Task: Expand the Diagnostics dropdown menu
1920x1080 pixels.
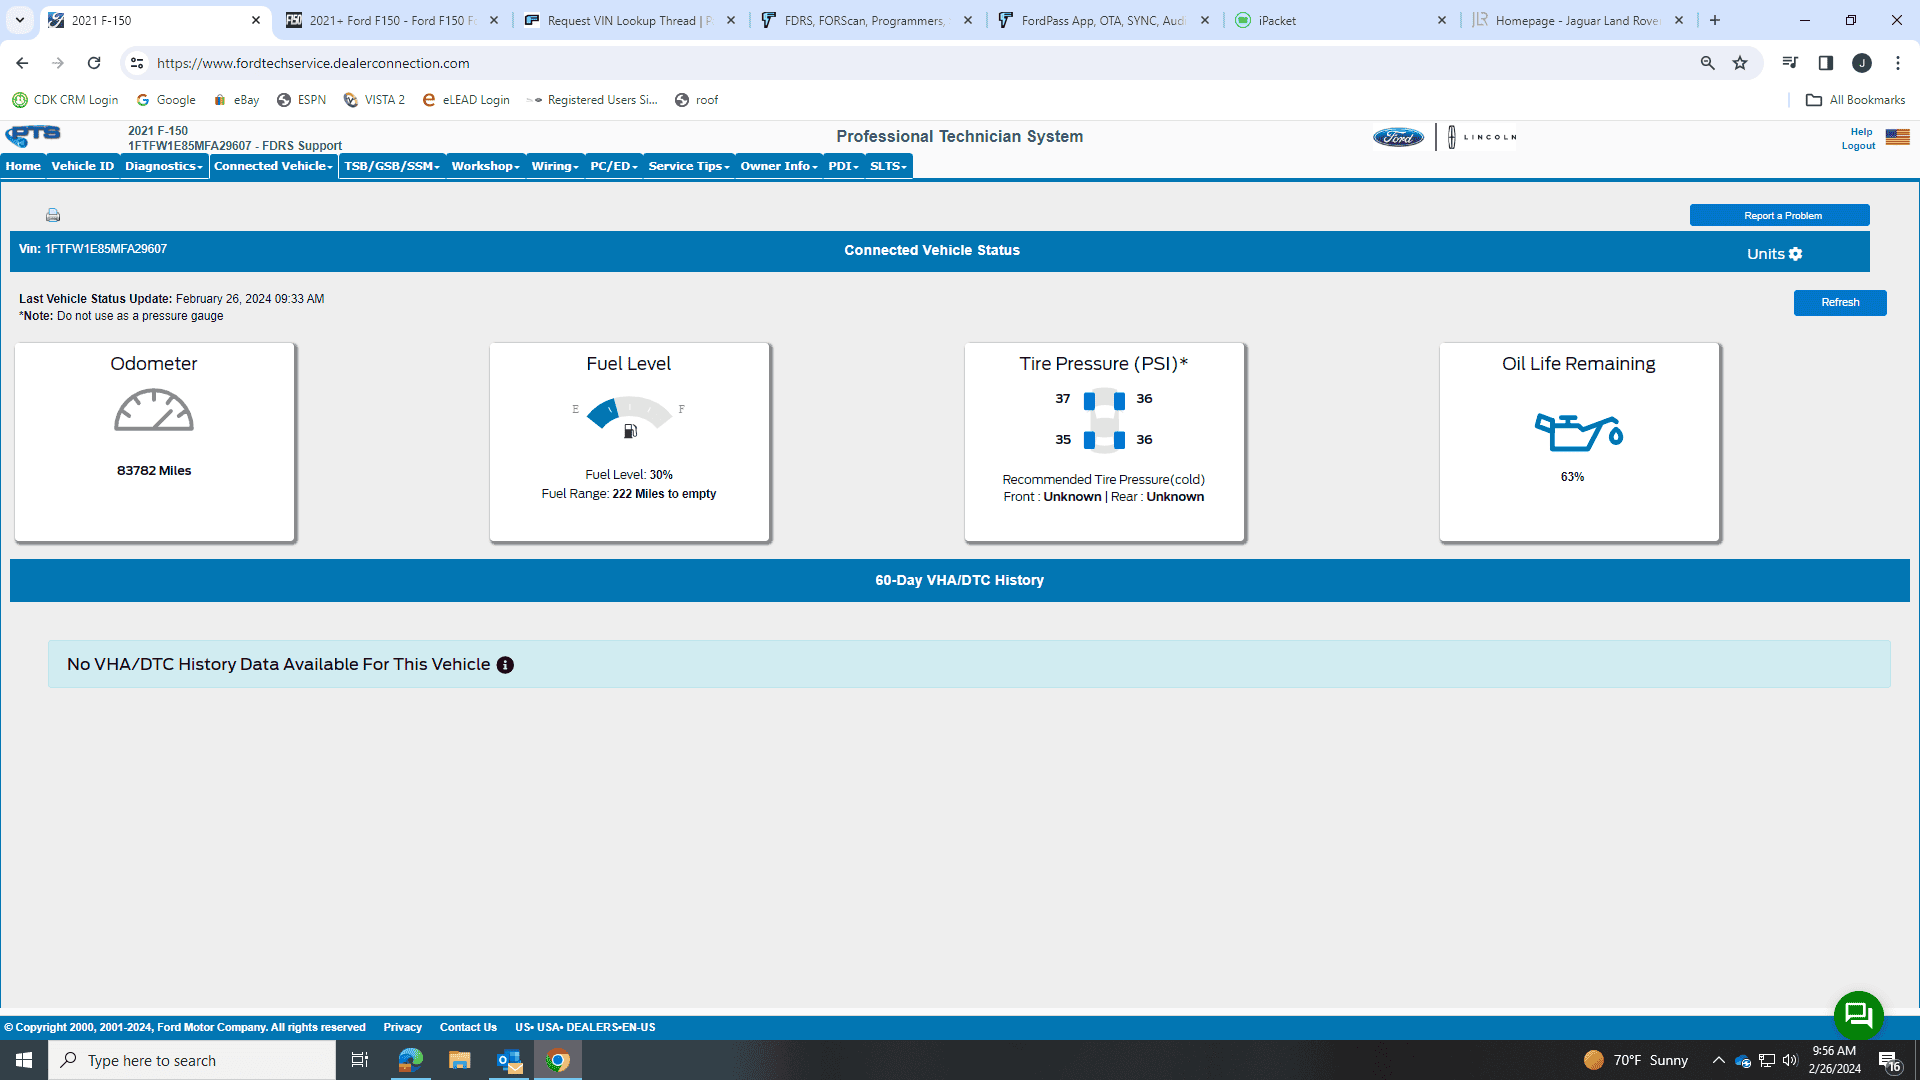Action: 164,166
